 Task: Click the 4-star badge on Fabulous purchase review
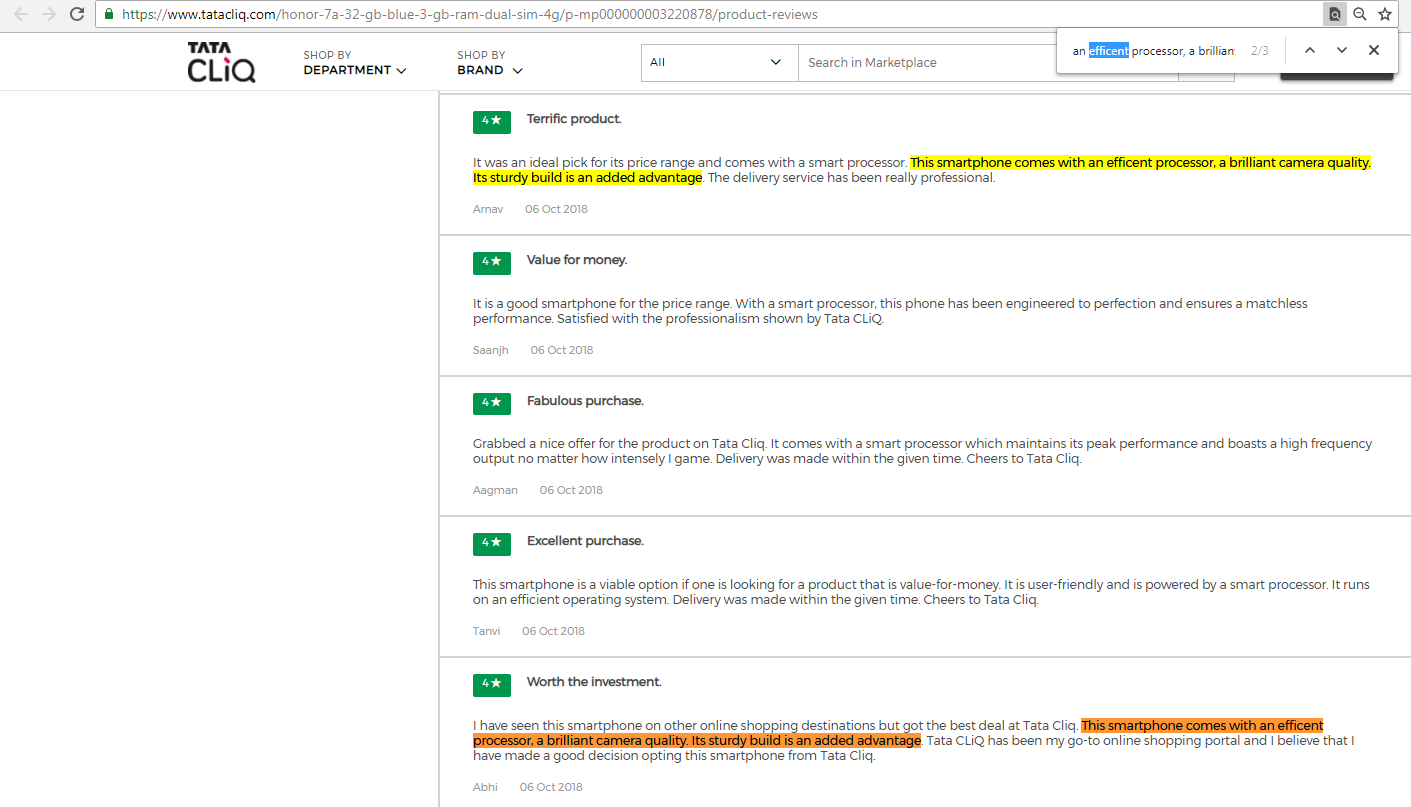(491, 402)
